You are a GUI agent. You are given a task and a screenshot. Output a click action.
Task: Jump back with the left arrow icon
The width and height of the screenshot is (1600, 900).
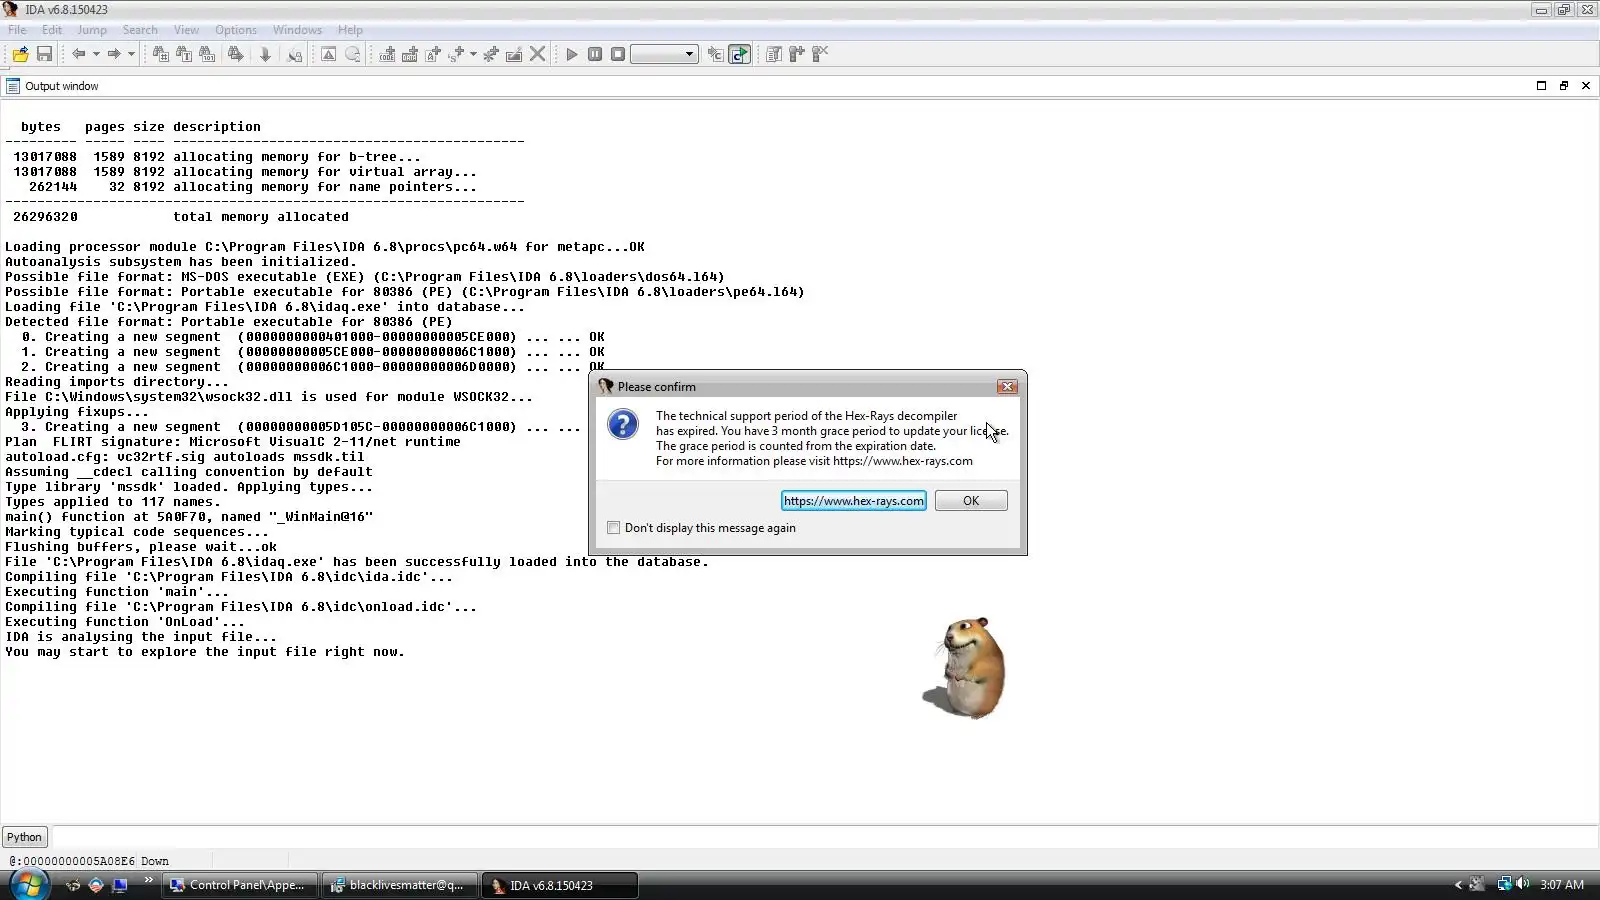[78, 54]
